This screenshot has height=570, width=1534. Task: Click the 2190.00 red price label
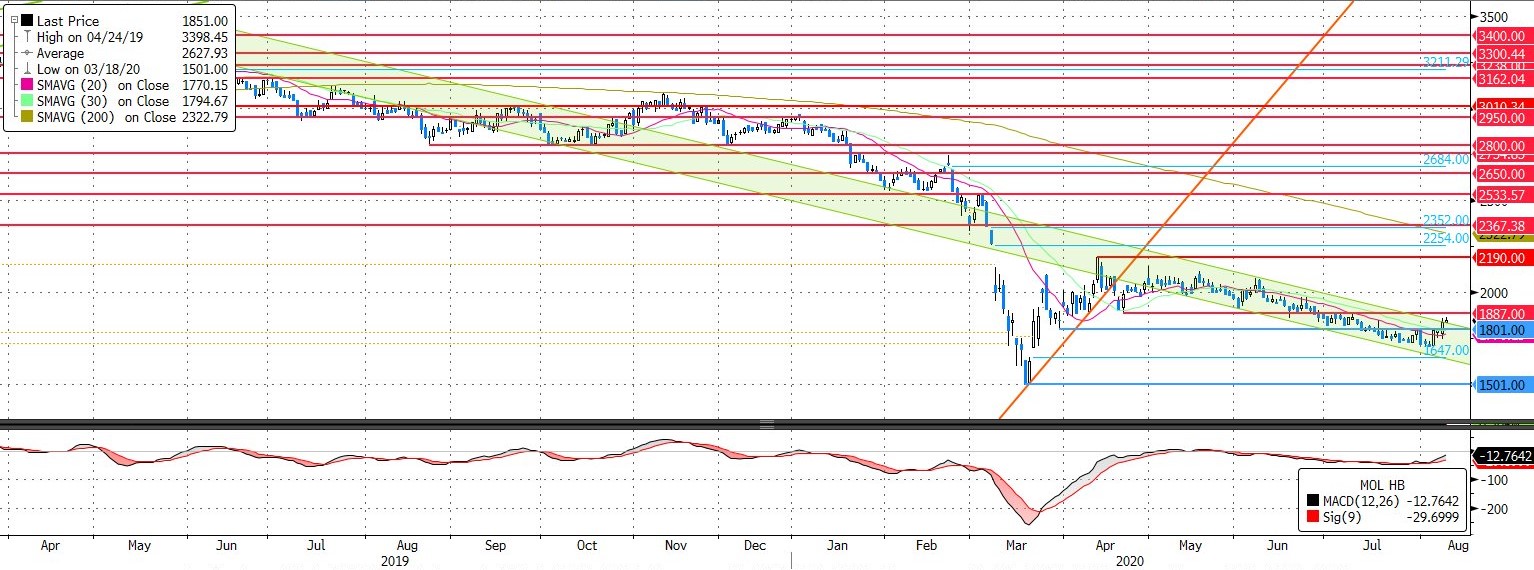tap(1504, 258)
